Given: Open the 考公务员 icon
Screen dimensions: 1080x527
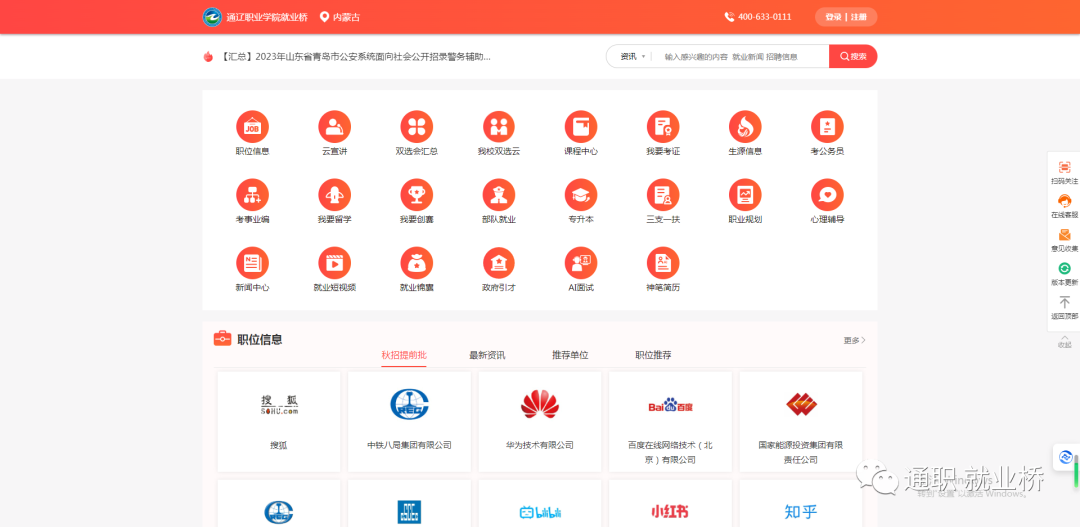Looking at the screenshot, I should (827, 127).
